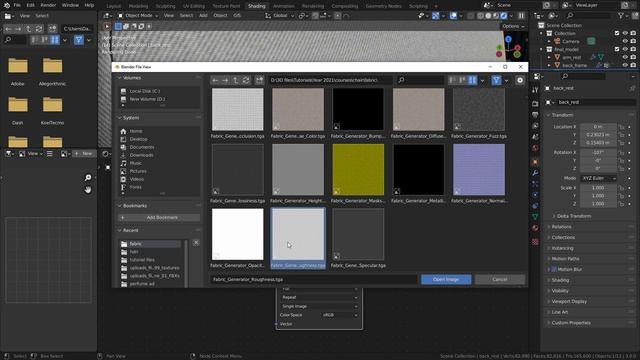Select the purple Fabric_Generator_Normal thumbnail
The width and height of the screenshot is (640, 360).
pos(479,169)
